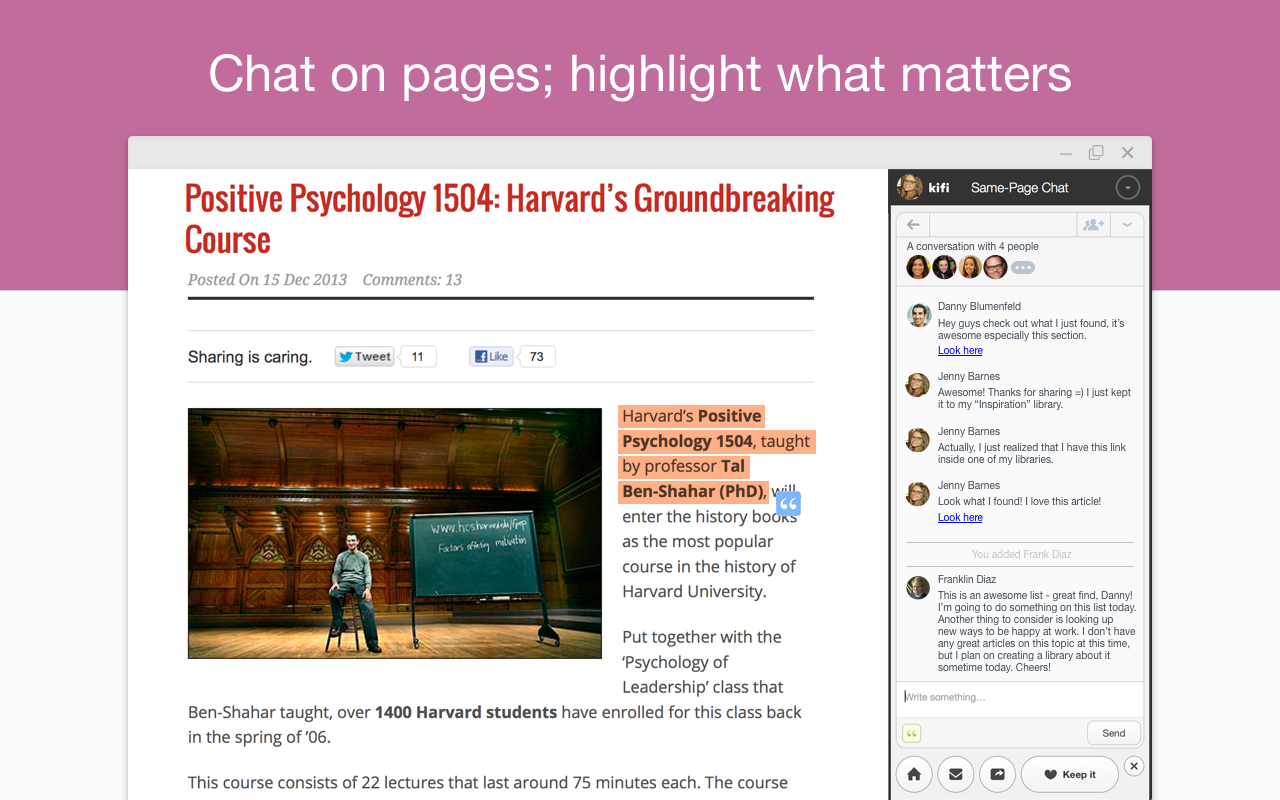Image resolution: width=1280 pixels, height=800 pixels.
Task: Click the bold '1400 Harvard students' text
Action: point(466,712)
